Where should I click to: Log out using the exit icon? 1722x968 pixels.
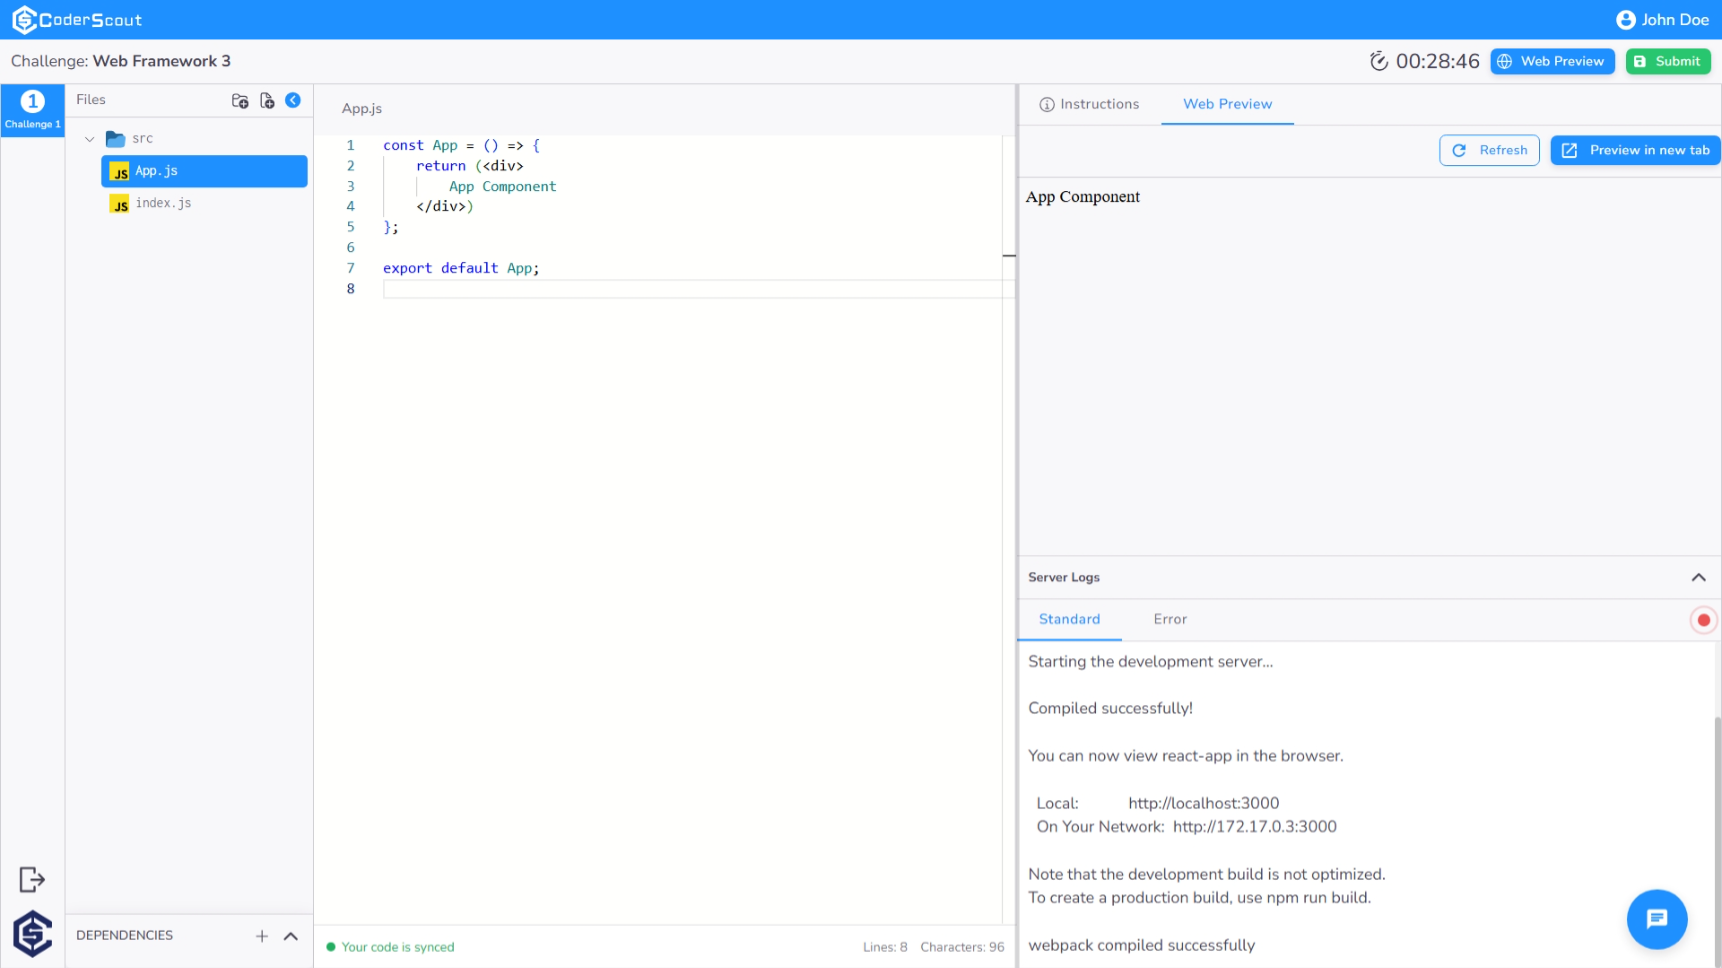[x=31, y=879]
